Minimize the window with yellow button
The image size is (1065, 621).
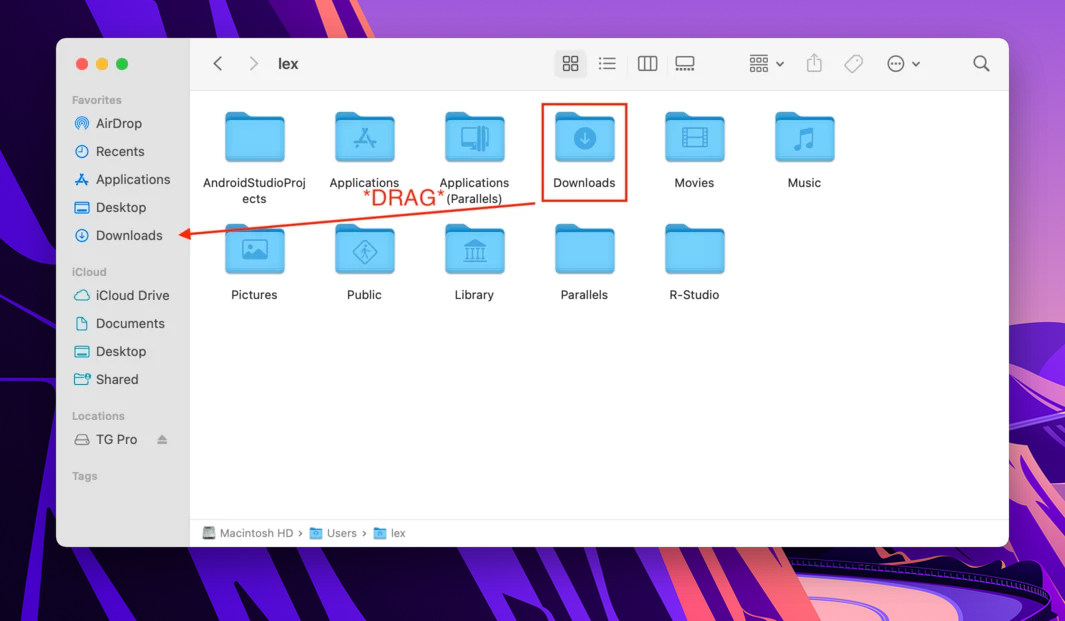tap(102, 64)
